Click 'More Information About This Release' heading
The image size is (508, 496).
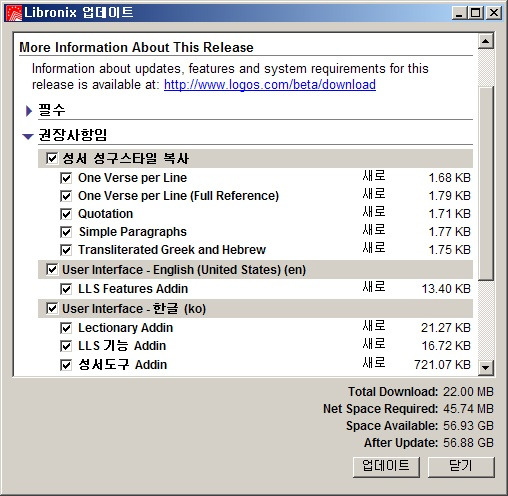coord(136,48)
